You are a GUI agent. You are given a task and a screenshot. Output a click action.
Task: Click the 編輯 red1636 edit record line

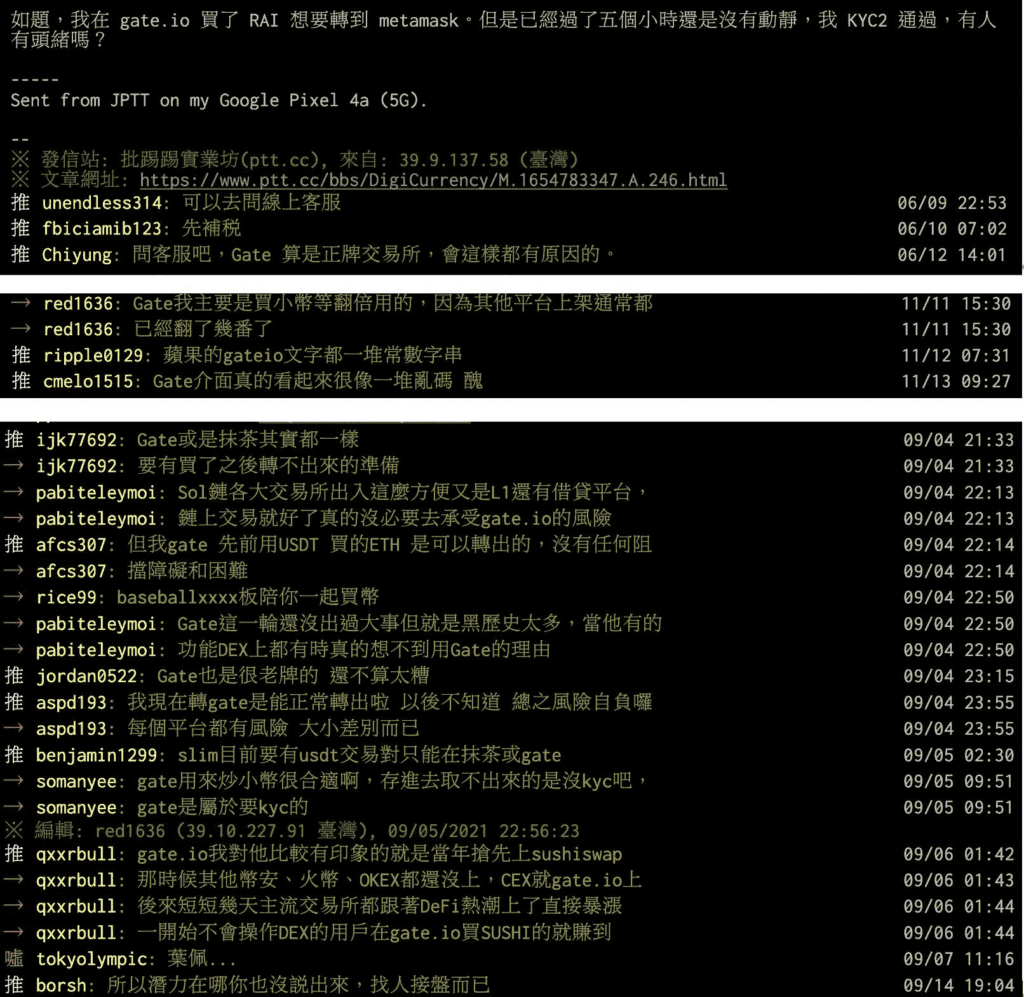click(x=292, y=831)
